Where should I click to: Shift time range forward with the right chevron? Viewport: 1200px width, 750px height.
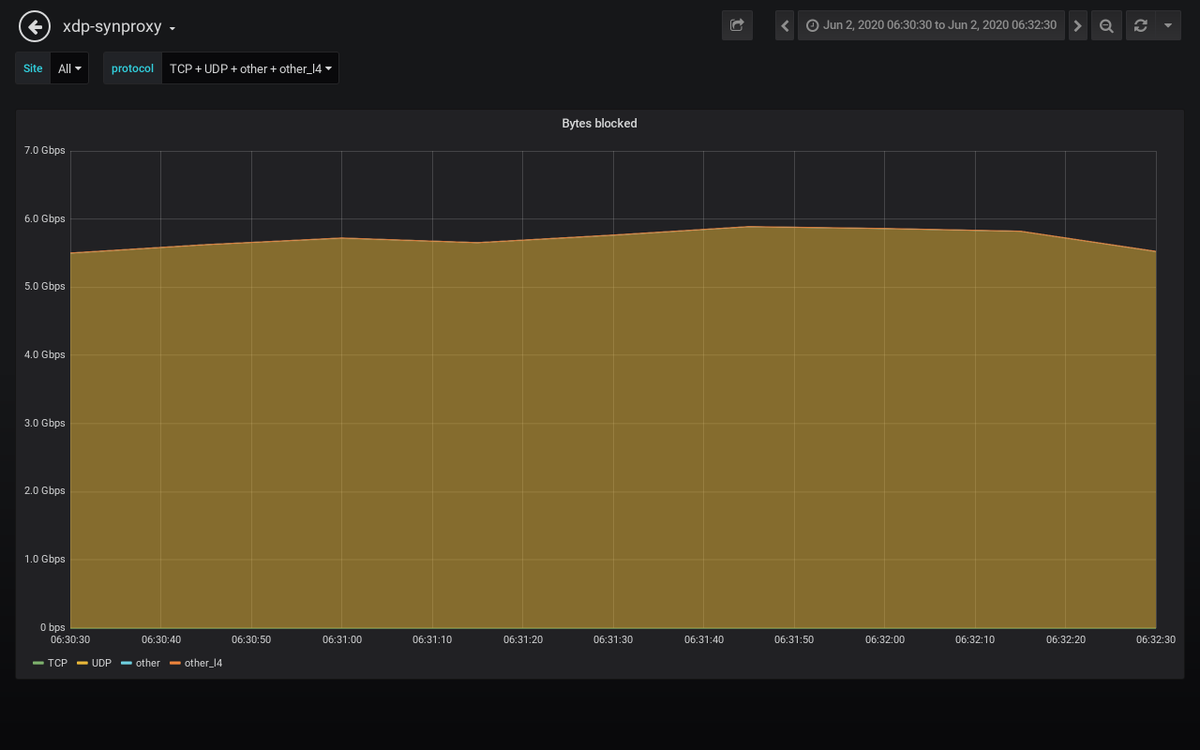click(x=1078, y=25)
